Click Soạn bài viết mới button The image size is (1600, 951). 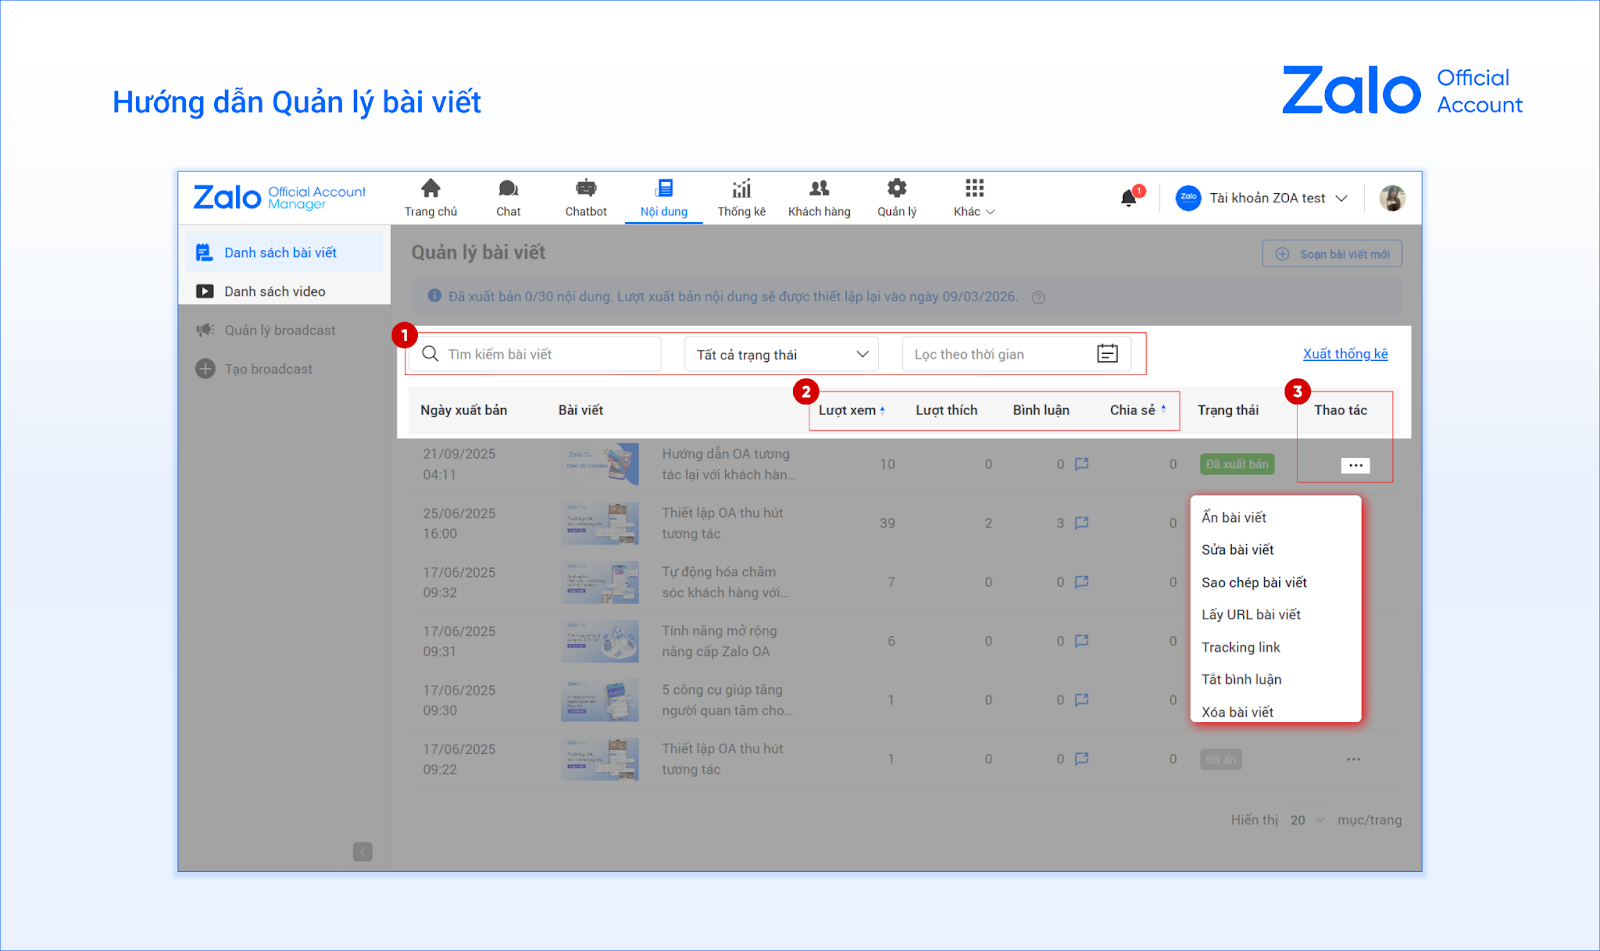[1332, 254]
